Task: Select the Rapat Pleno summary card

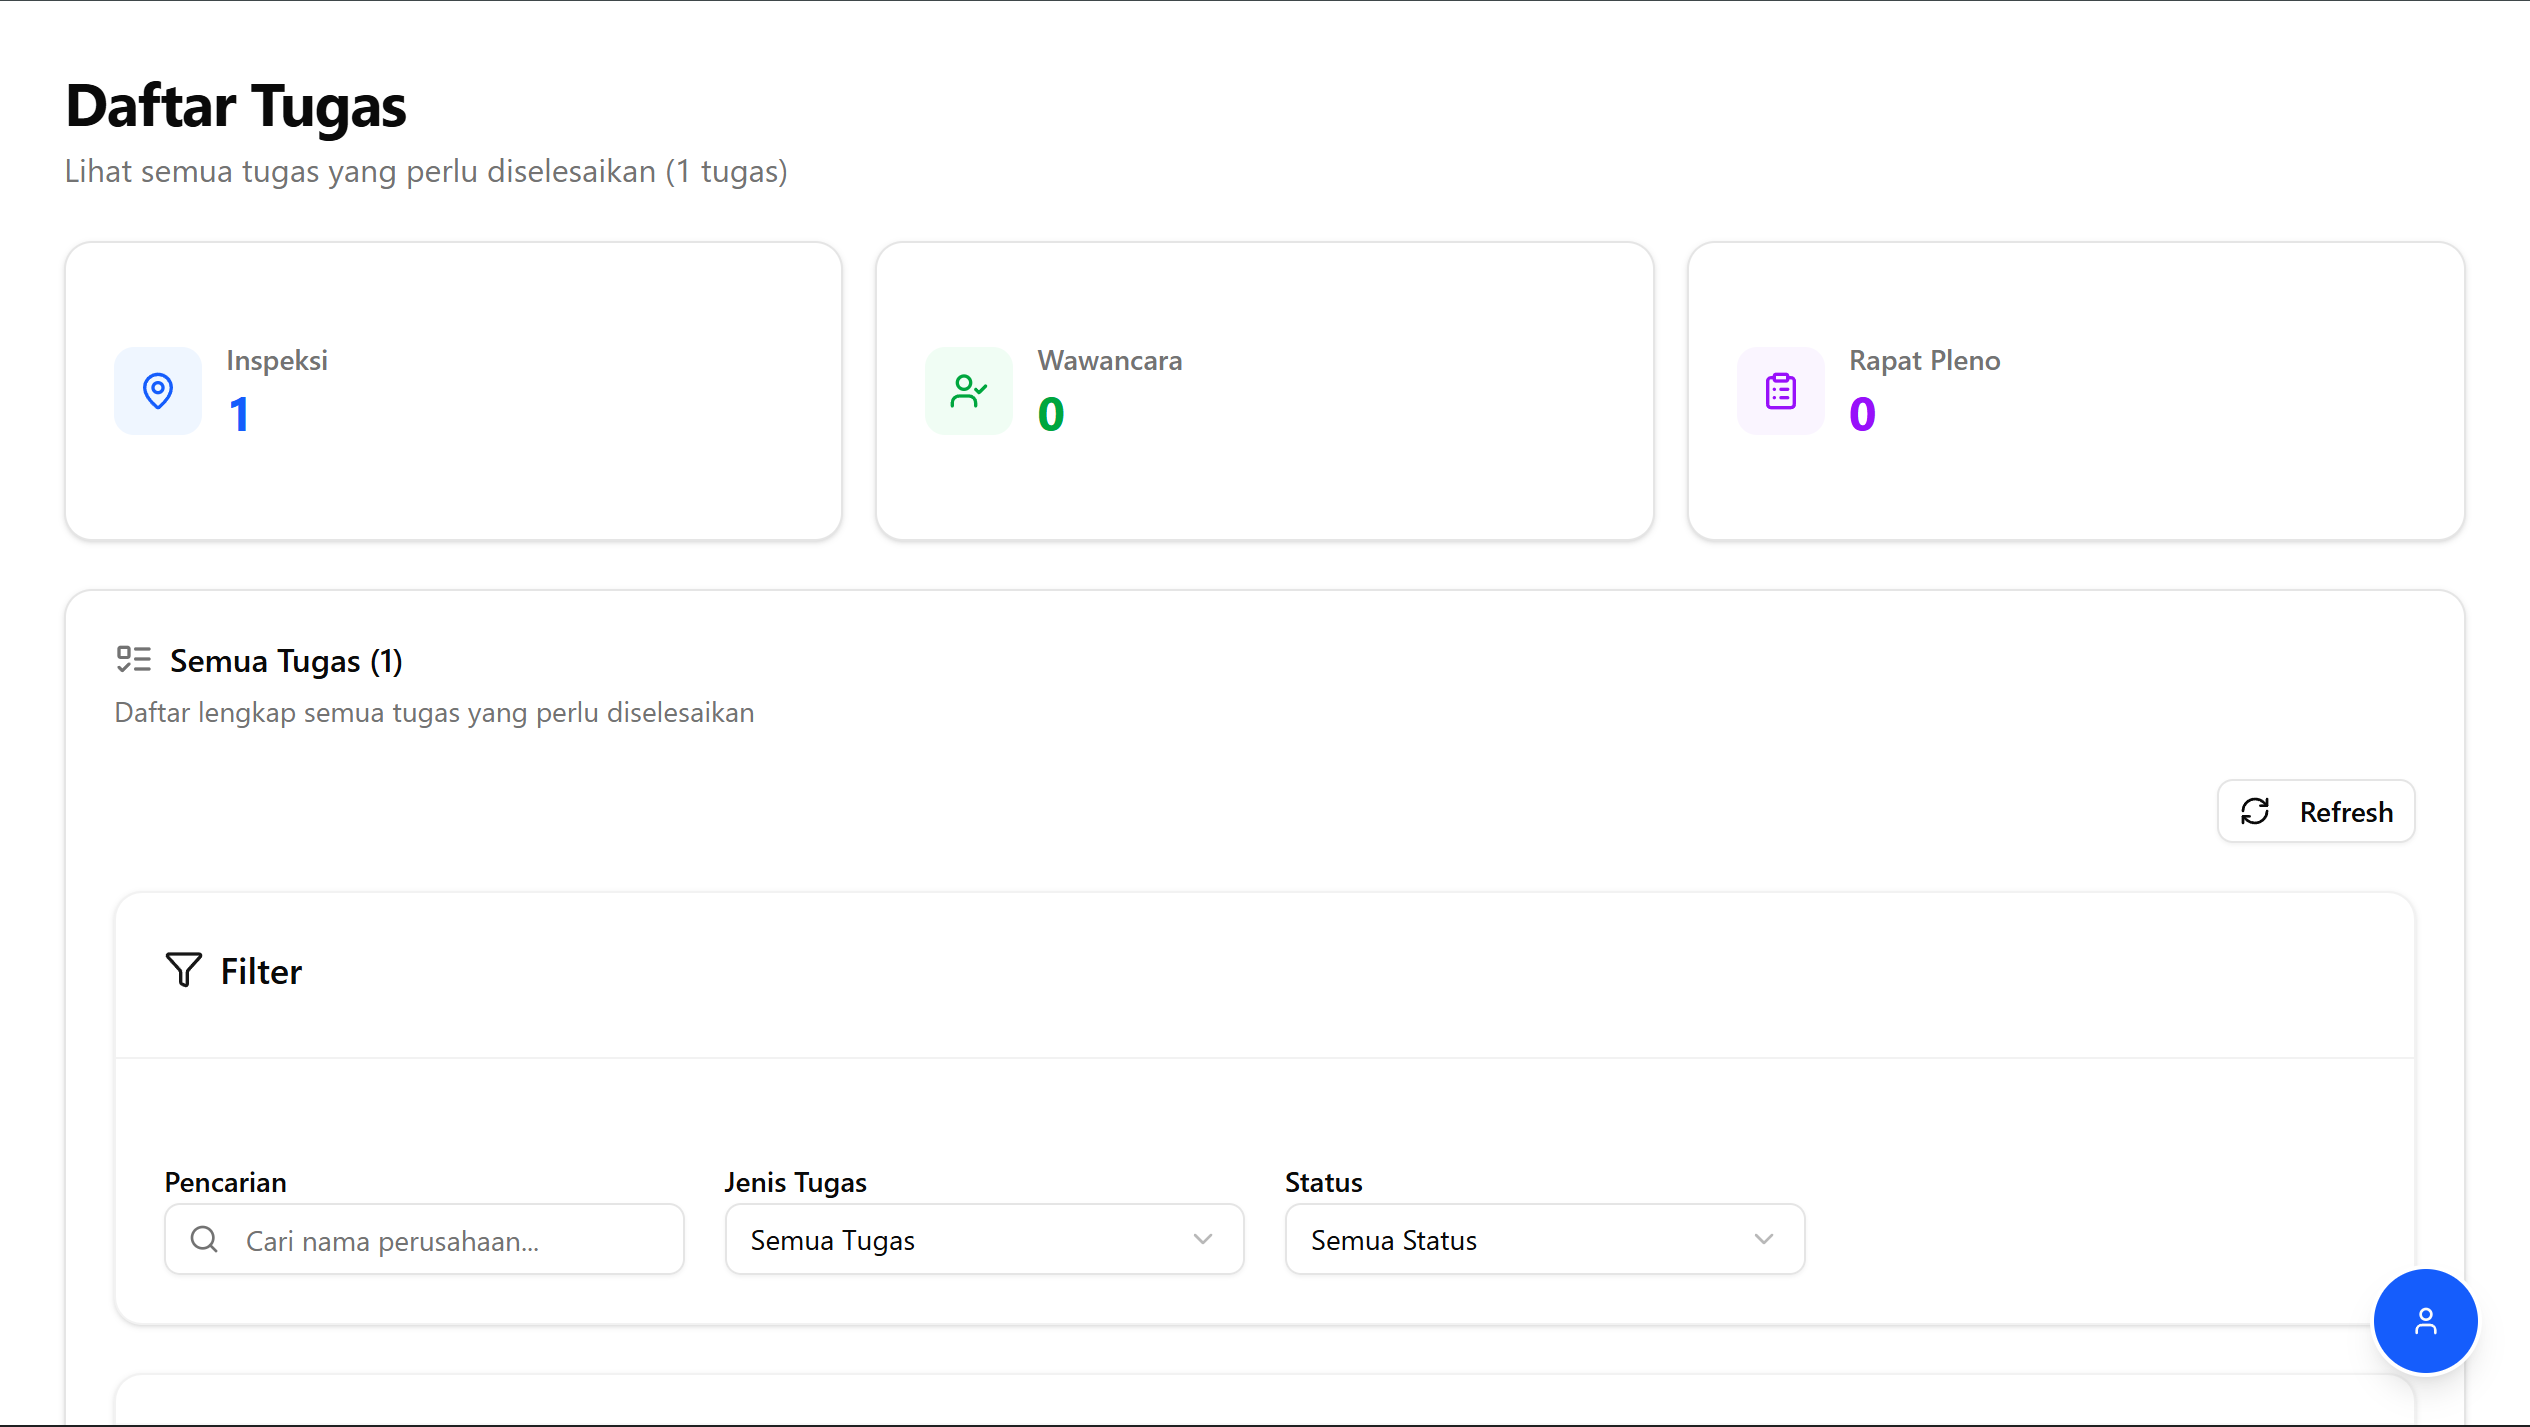Action: click(2075, 391)
